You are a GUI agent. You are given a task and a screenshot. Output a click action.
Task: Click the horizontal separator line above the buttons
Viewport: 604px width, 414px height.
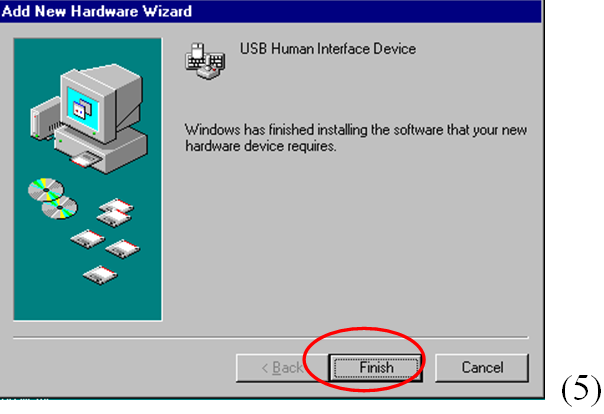(x=270, y=338)
